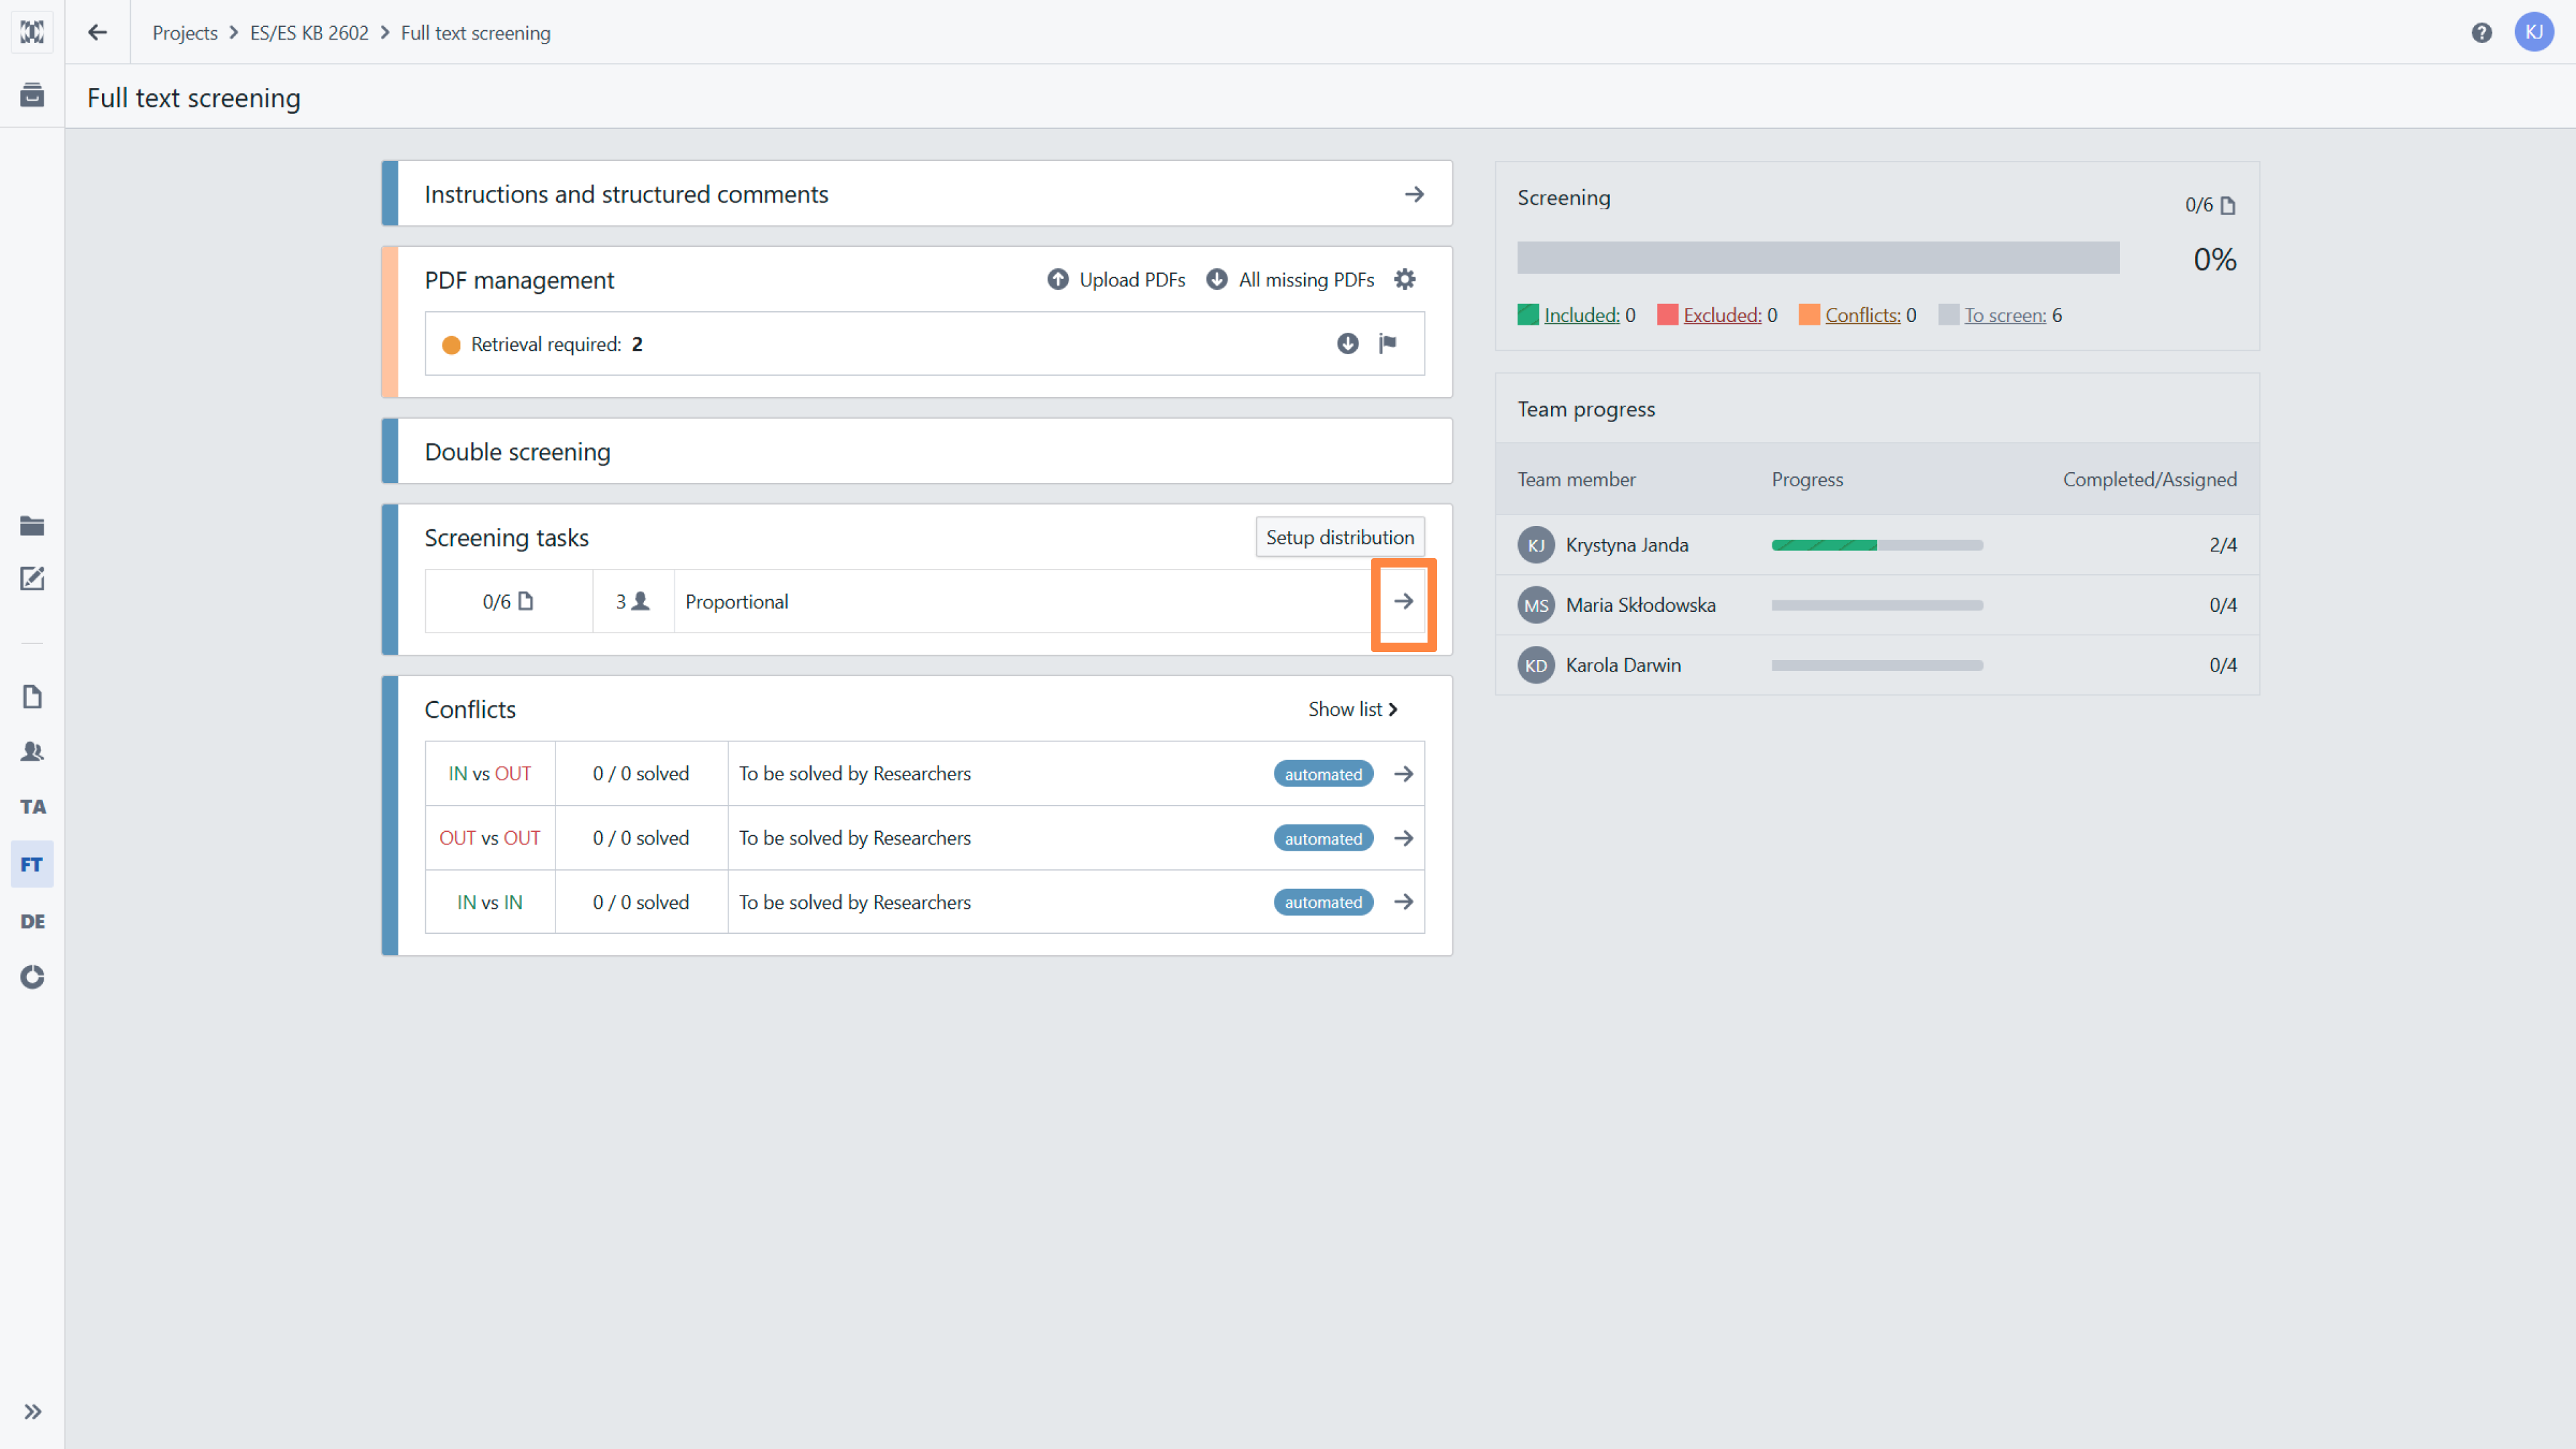2576x1449 pixels.
Task: Download retrieval required references icon
Action: coord(1348,344)
